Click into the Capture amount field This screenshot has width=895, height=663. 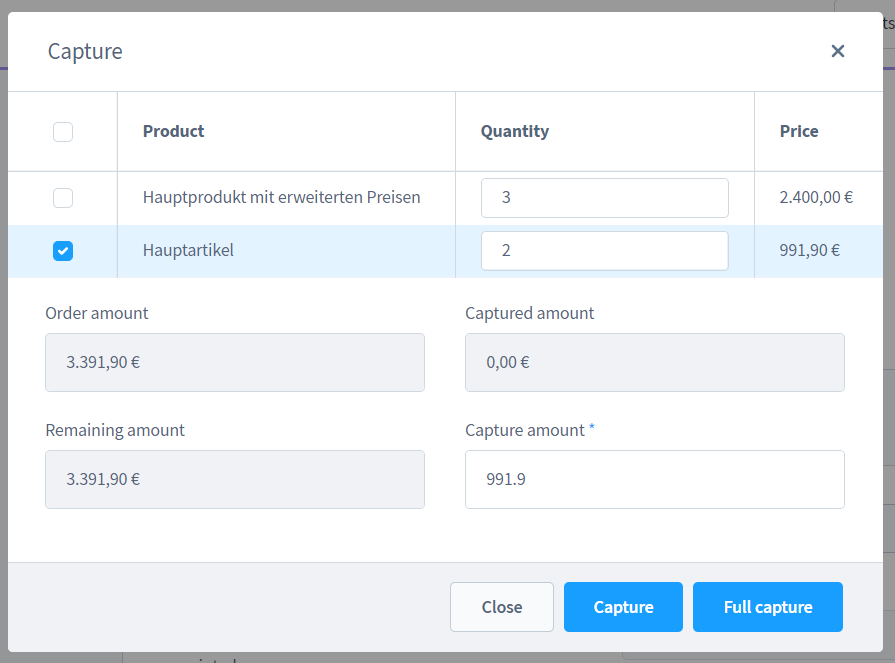click(x=655, y=479)
